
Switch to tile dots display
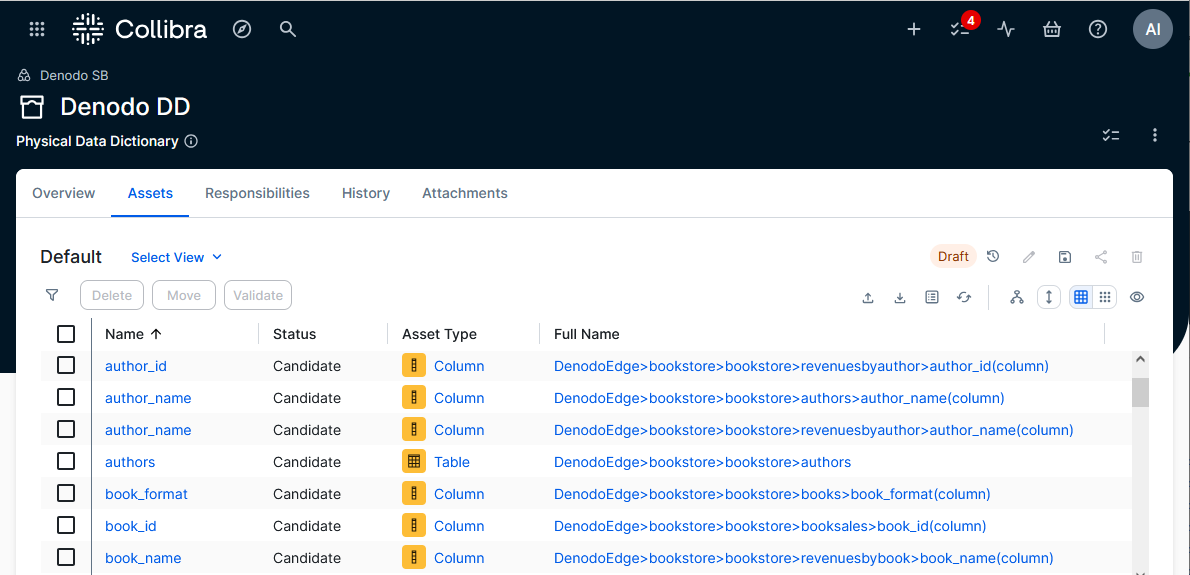coord(1105,297)
